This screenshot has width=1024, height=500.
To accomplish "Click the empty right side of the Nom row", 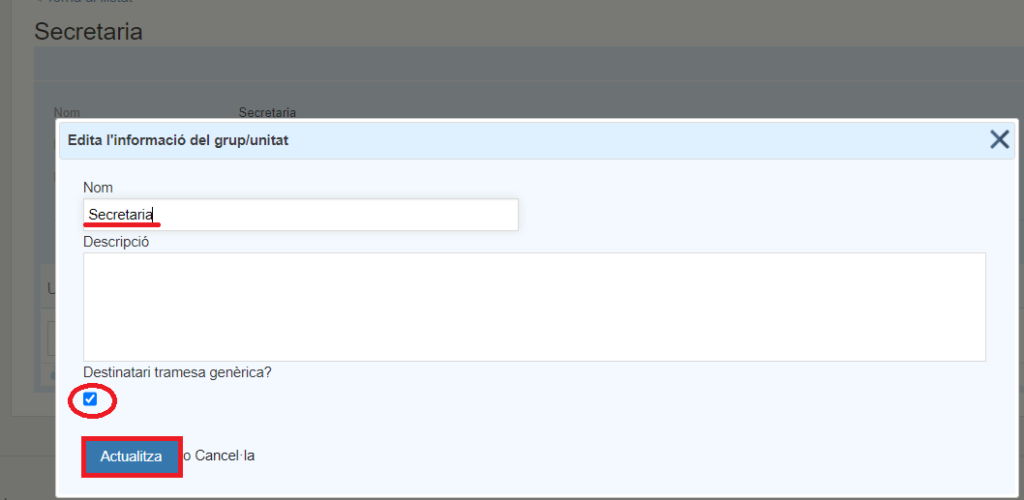I will [x=750, y=214].
